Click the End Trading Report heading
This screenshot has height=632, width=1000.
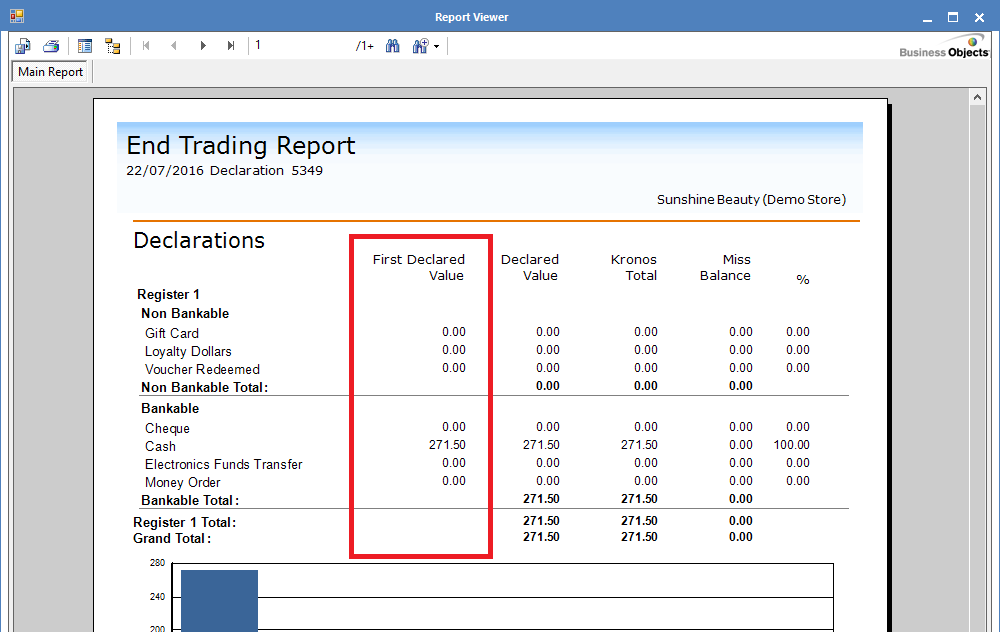pos(240,145)
